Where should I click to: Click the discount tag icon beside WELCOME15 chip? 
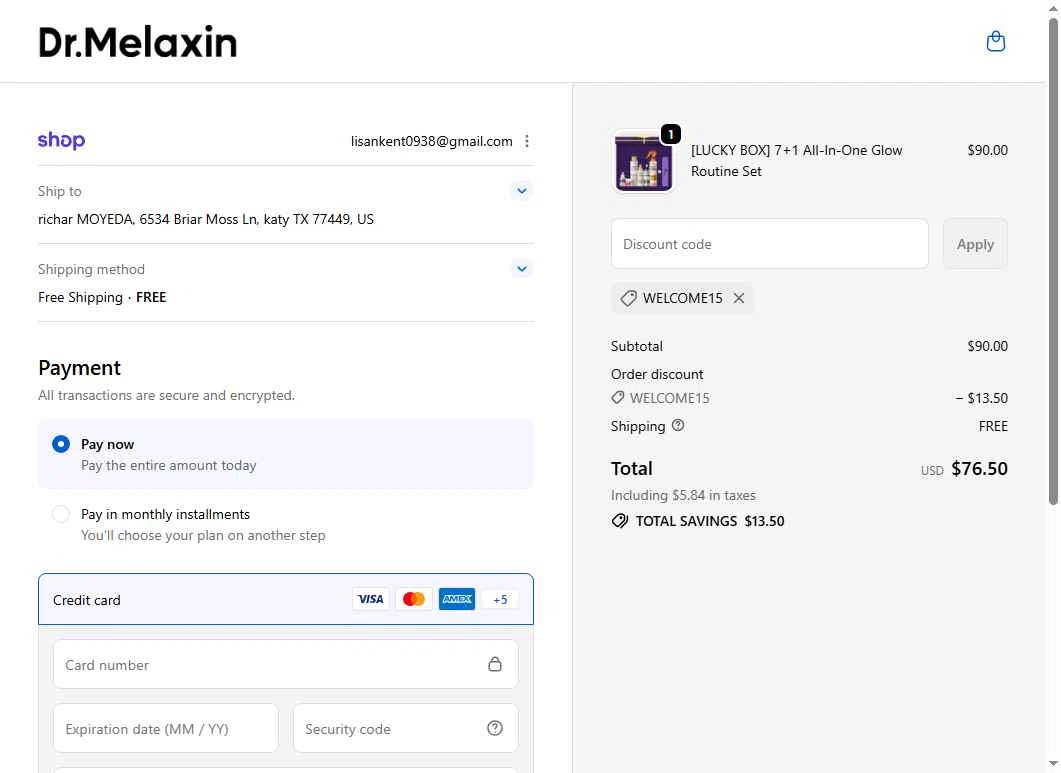(x=628, y=298)
